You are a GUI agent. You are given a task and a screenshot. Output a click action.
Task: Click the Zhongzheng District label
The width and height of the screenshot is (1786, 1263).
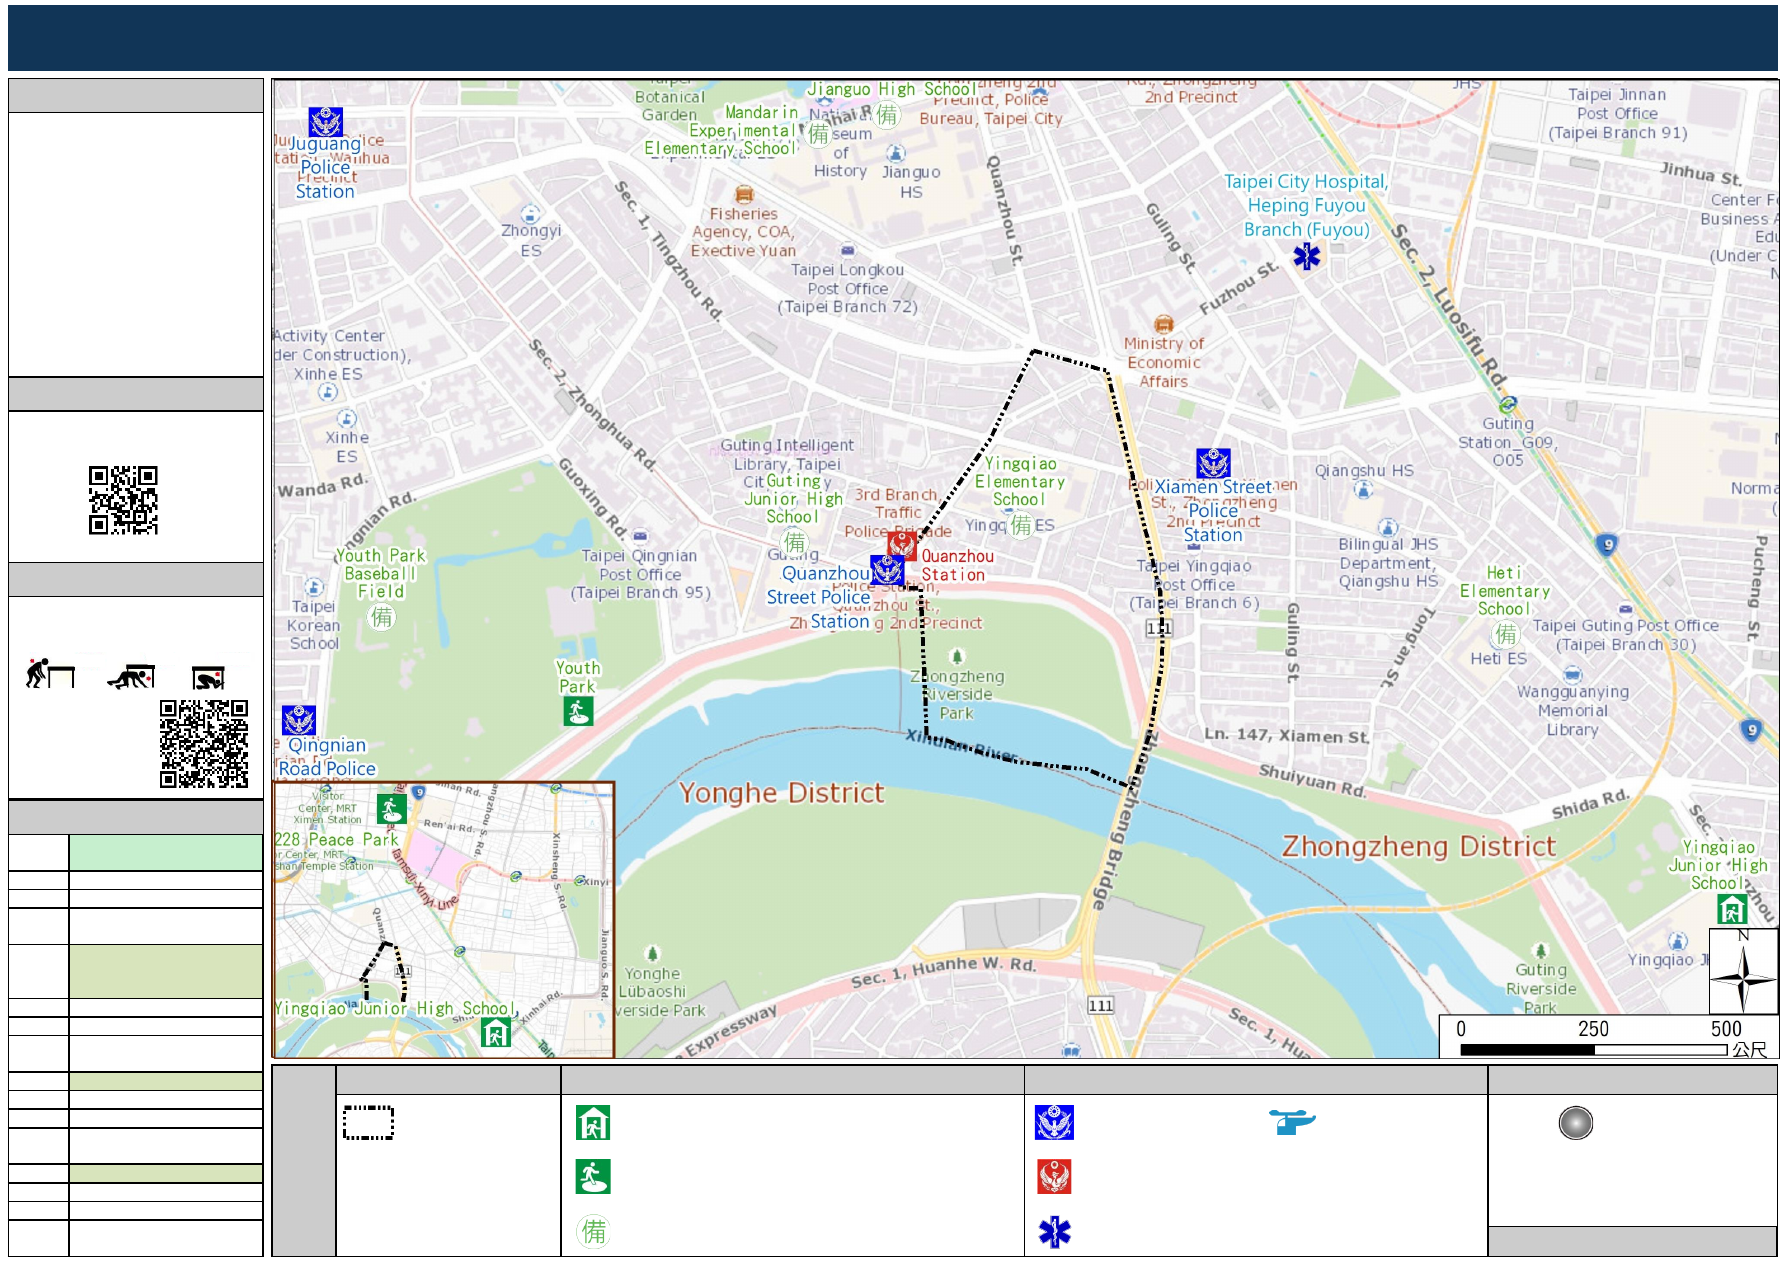coord(1419,847)
